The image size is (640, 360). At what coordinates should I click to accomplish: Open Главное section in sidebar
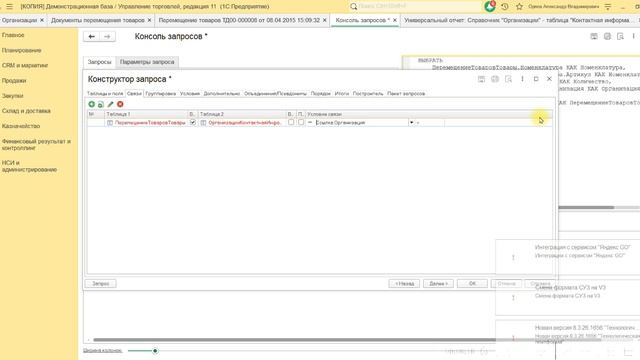click(x=13, y=35)
